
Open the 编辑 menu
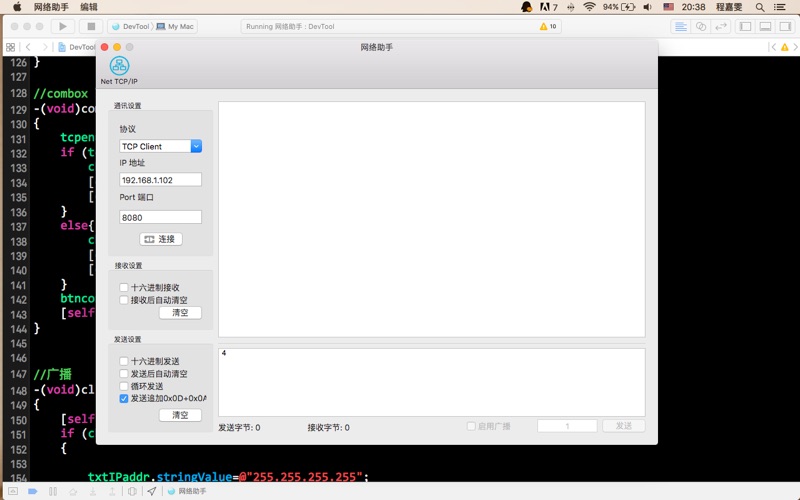tap(89, 7)
